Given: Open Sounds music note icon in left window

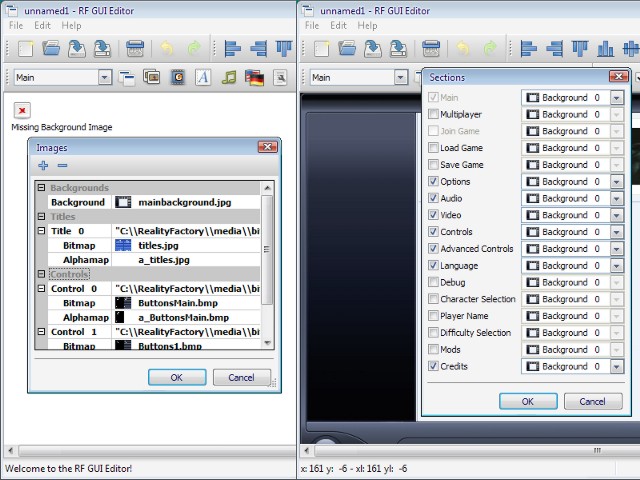Looking at the screenshot, I should 229,77.
